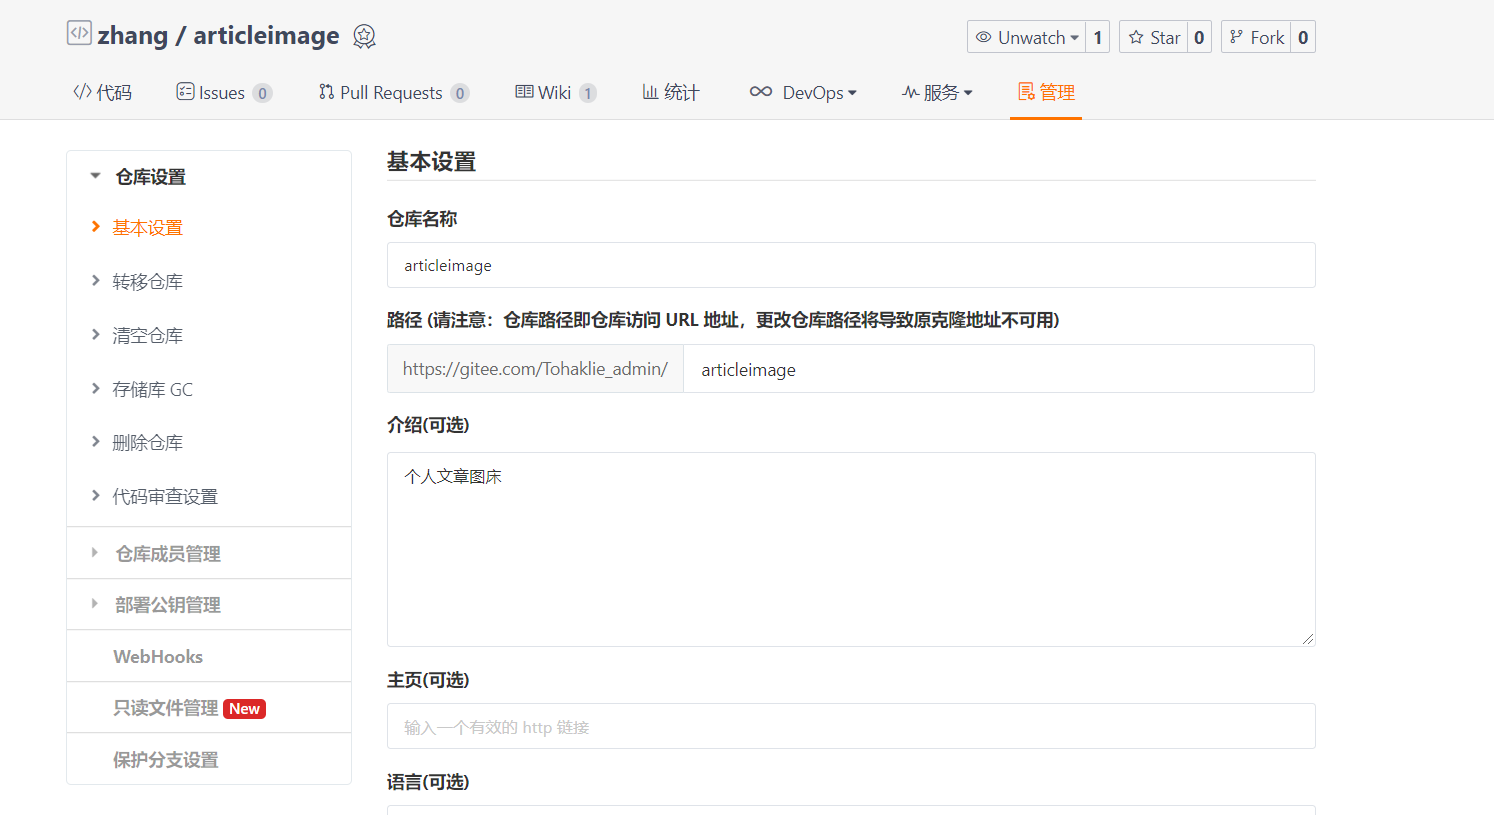1494x815 pixels.
Task: Click the 服务 pulse icon
Action: (x=910, y=92)
